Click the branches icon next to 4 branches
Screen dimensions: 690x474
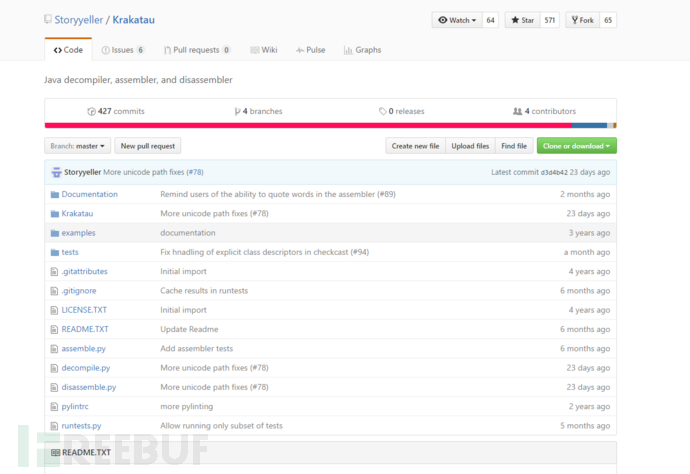(237, 111)
